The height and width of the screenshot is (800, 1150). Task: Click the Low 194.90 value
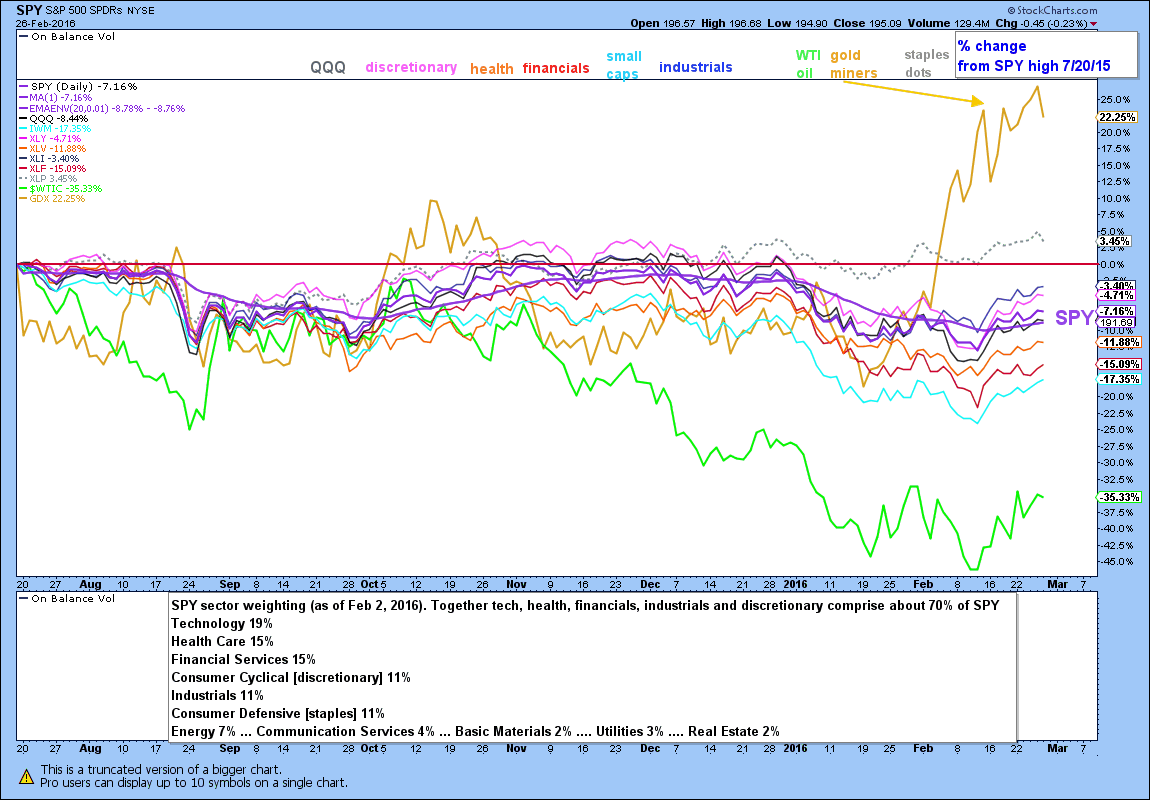(797, 23)
